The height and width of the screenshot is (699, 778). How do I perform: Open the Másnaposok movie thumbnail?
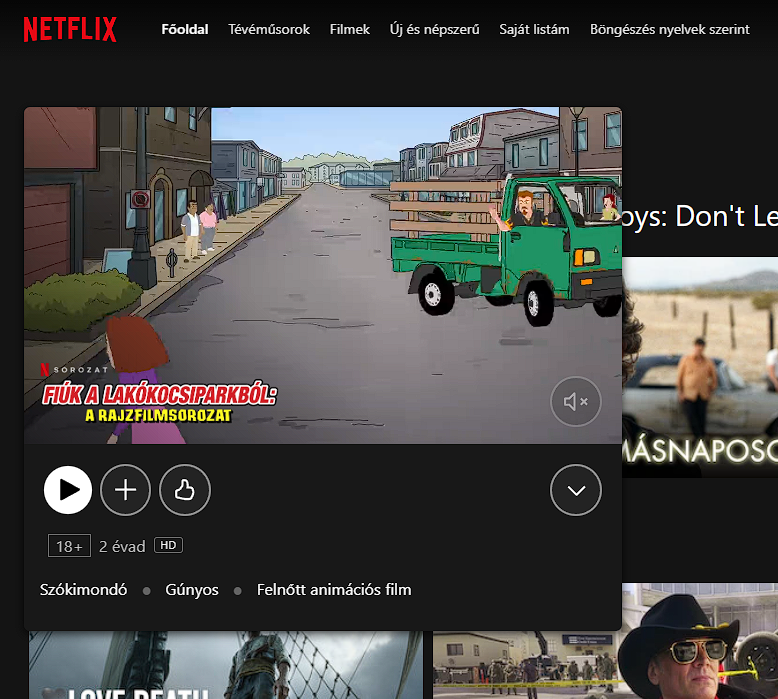700,367
